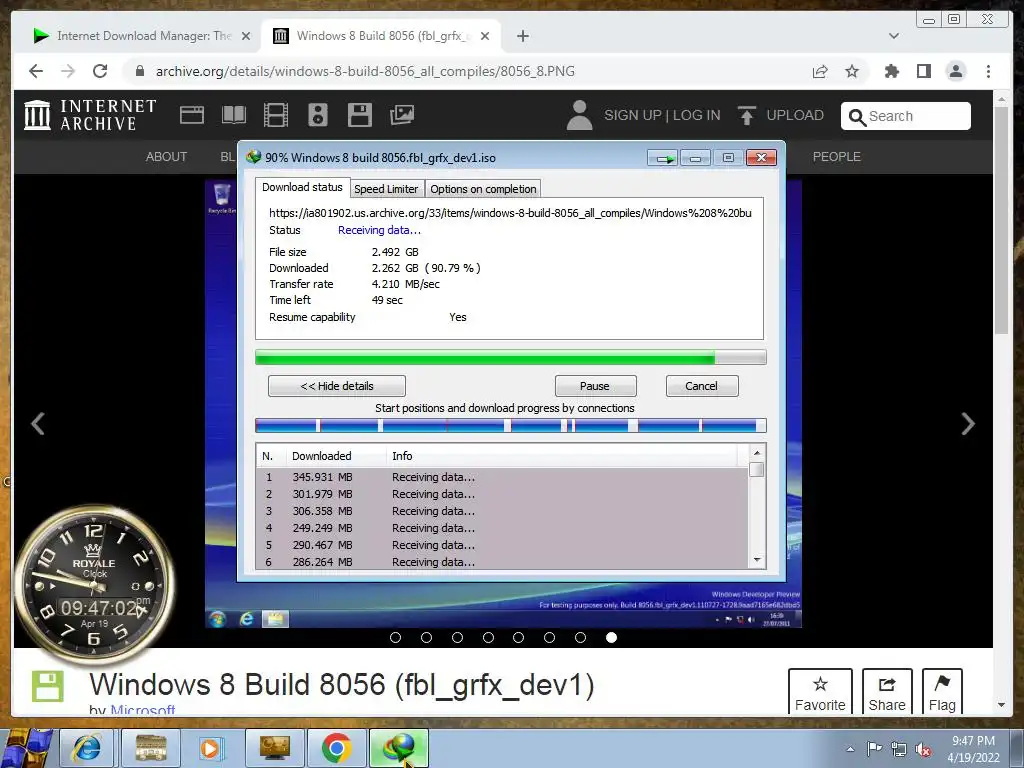The width and height of the screenshot is (1024, 768).
Task: Select Windows 8 Build 8056 browser tab
Action: point(382,36)
